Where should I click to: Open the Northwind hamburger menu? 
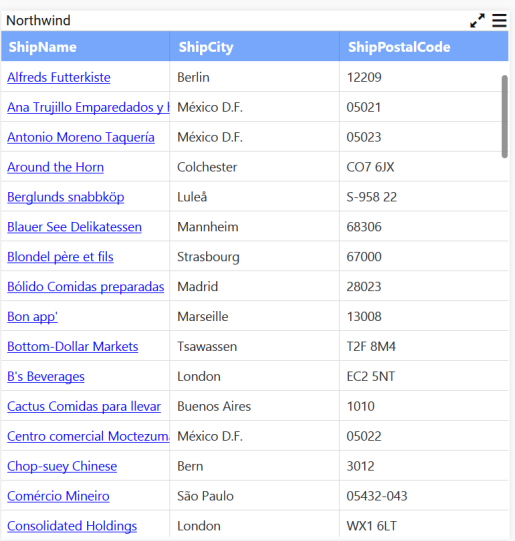pos(499,20)
